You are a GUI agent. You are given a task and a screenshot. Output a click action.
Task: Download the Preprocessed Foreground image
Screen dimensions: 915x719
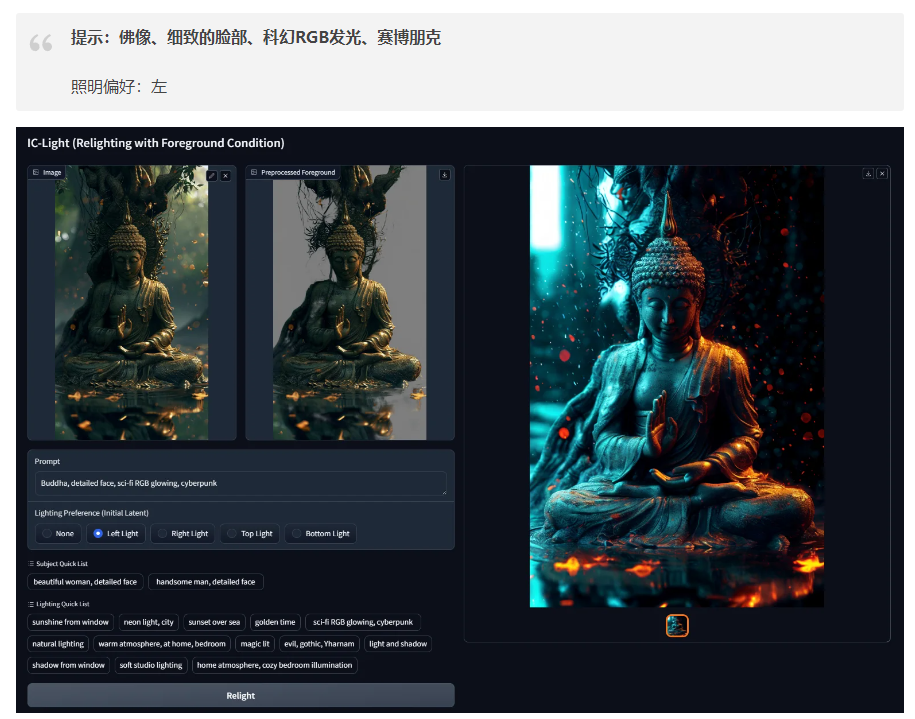click(444, 175)
